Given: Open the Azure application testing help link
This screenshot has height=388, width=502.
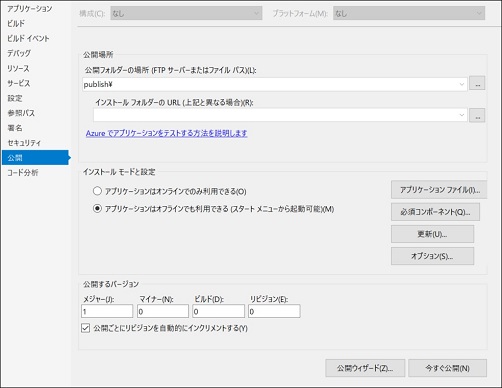Looking at the screenshot, I should point(166,133).
